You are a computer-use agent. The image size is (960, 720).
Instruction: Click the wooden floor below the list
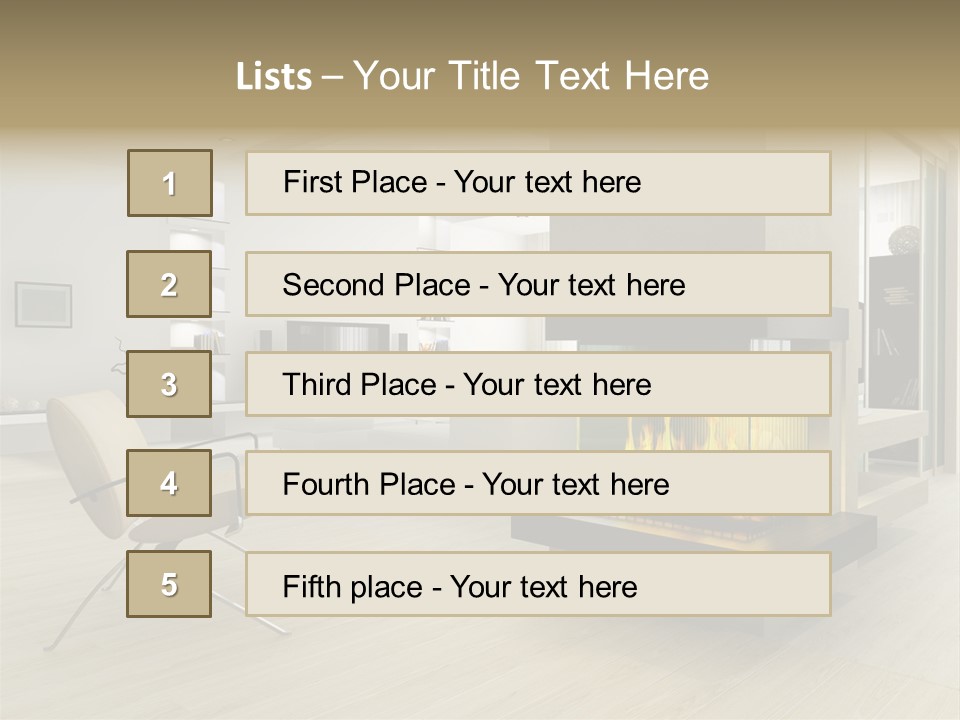[480, 670]
